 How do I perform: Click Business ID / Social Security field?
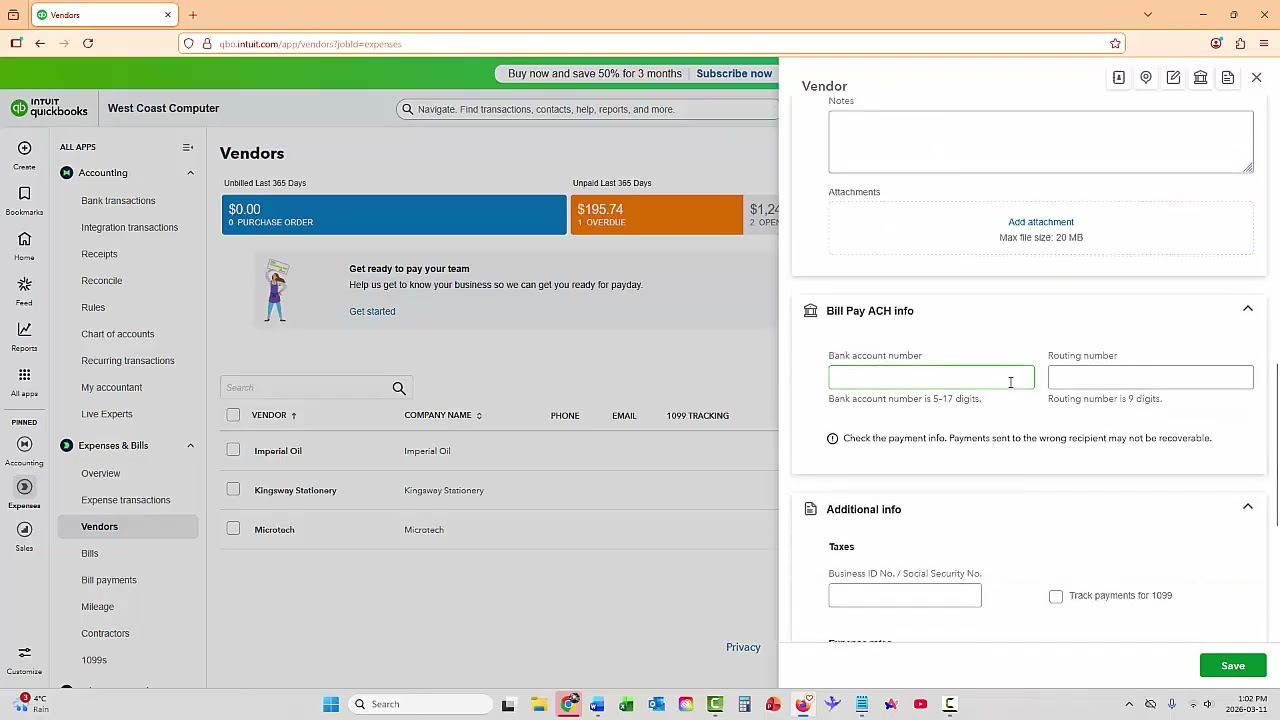tap(905, 595)
